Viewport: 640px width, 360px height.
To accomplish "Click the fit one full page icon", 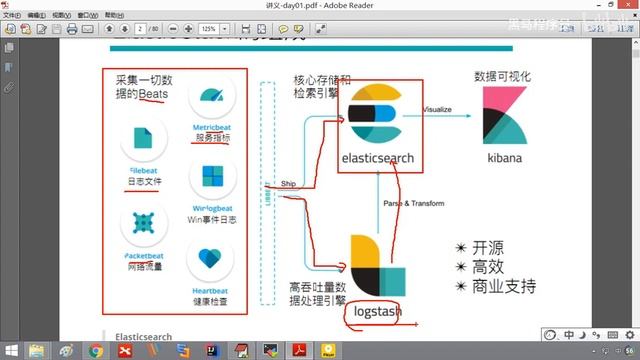I will point(262,29).
